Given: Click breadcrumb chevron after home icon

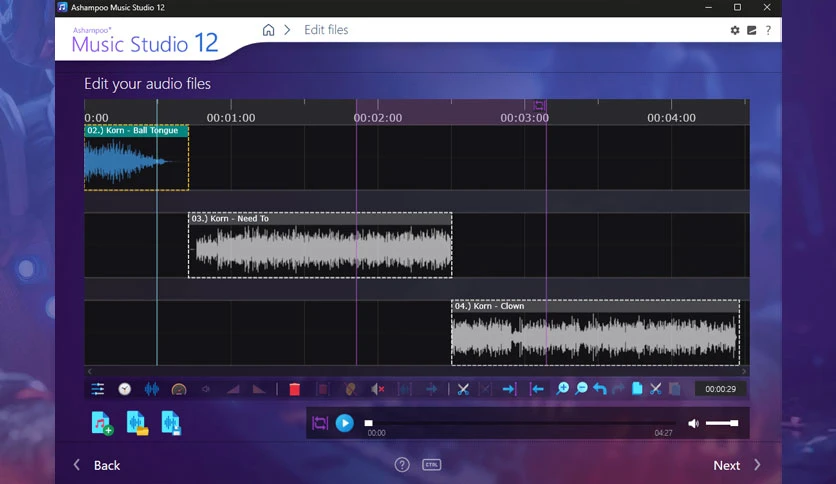Looking at the screenshot, I should point(287,30).
